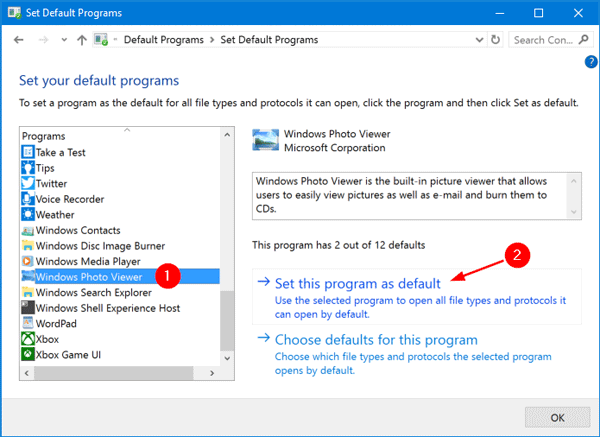Click the Windows Disc Image Burner icon
Image resolution: width=600 pixels, height=437 pixels.
[28, 246]
